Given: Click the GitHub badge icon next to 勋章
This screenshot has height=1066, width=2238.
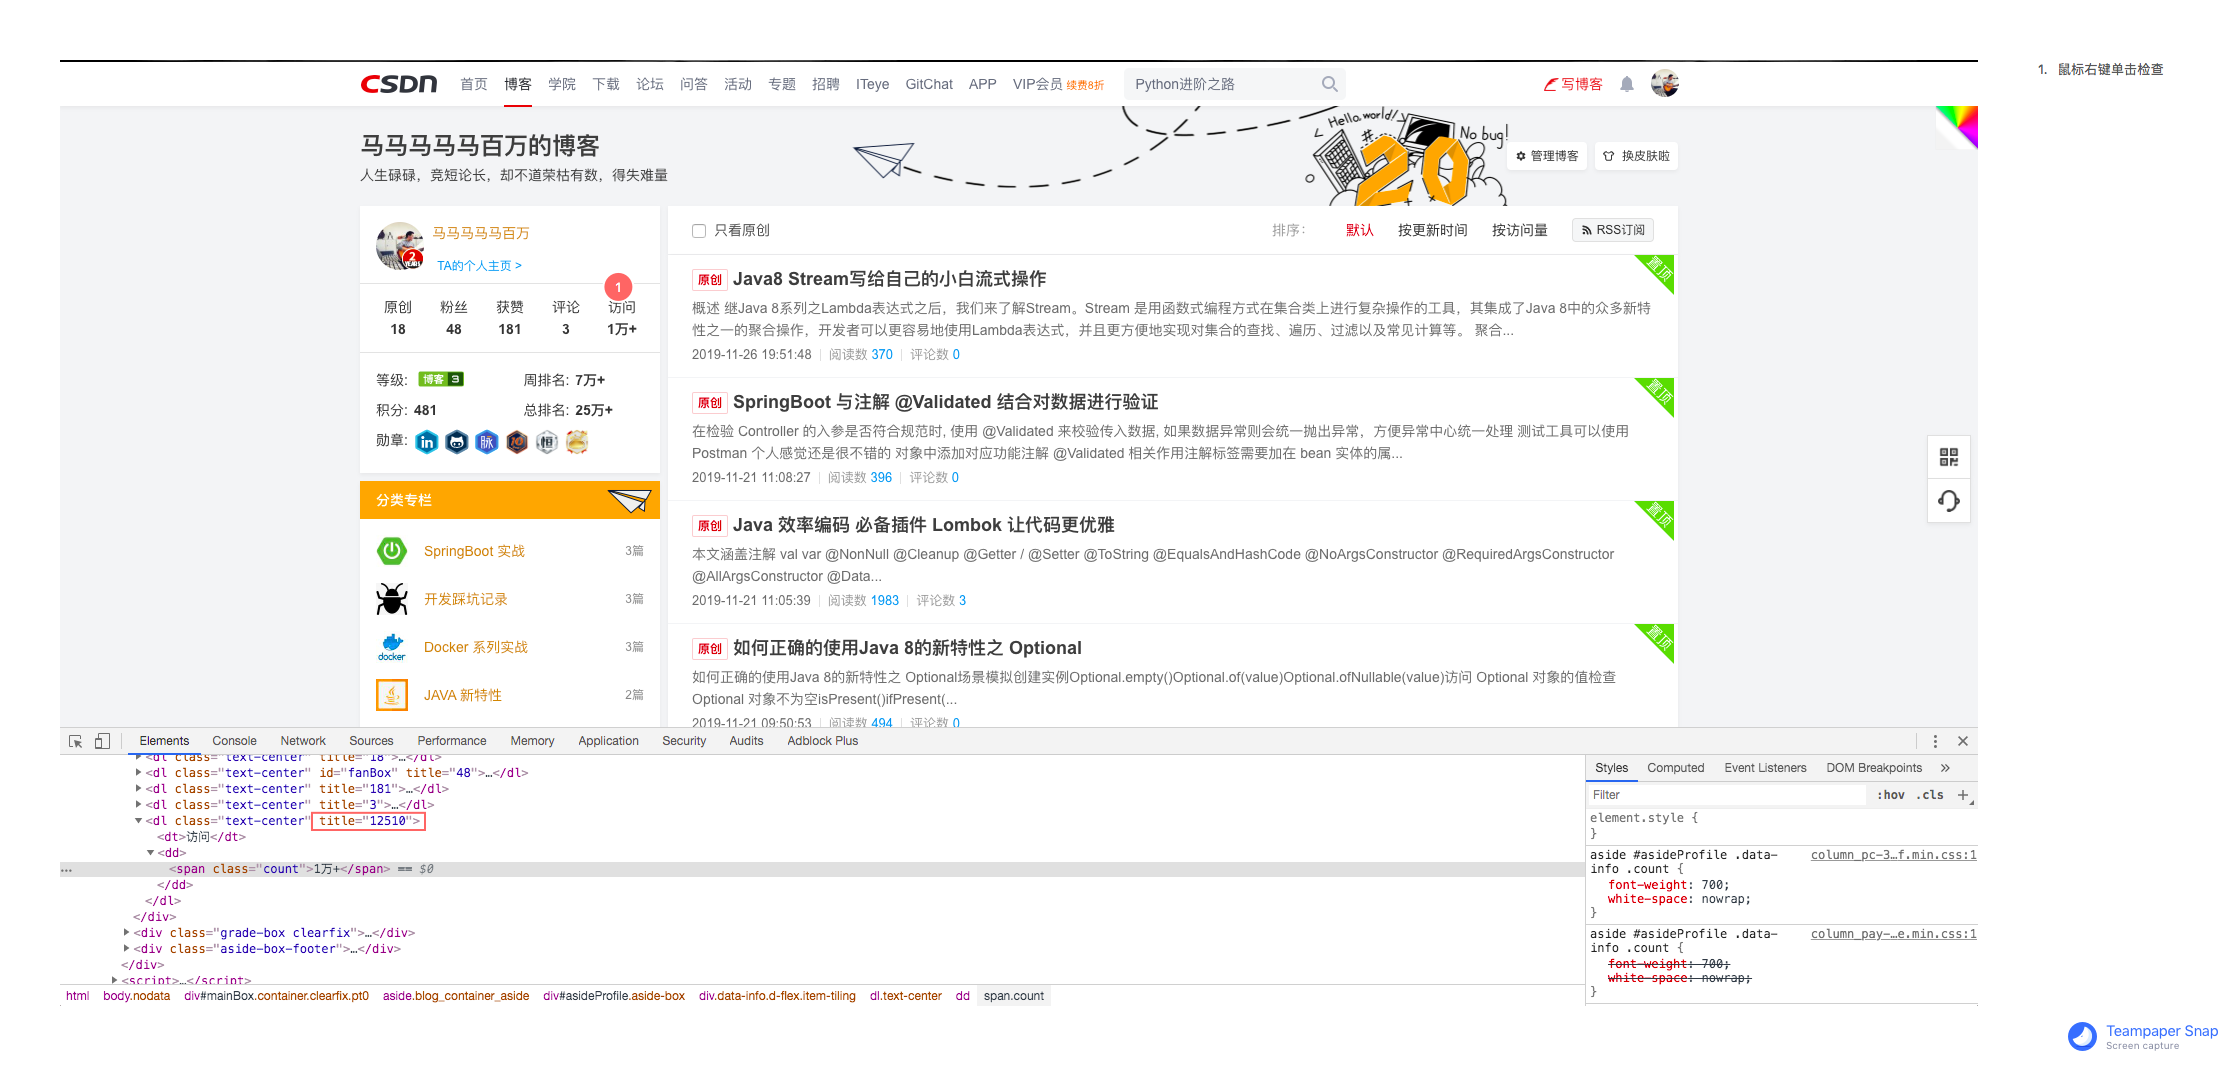Looking at the screenshot, I should (457, 442).
